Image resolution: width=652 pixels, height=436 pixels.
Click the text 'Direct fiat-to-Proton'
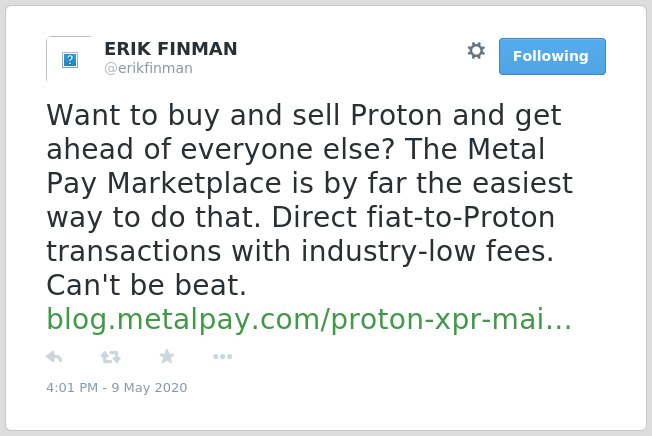(413, 217)
